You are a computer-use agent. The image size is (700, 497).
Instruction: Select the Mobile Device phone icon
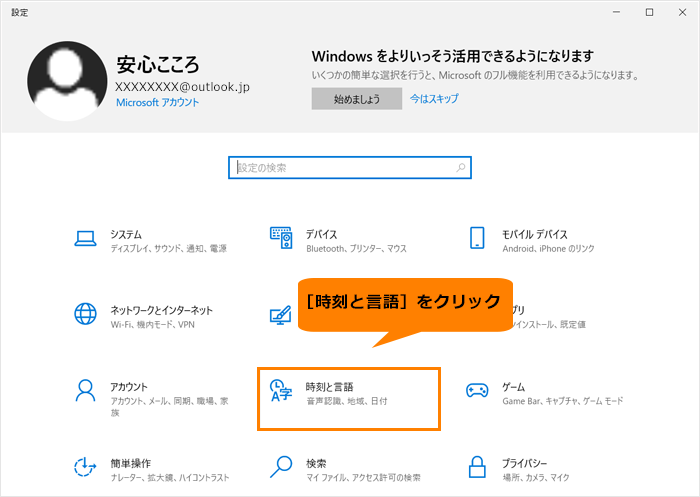coord(477,238)
